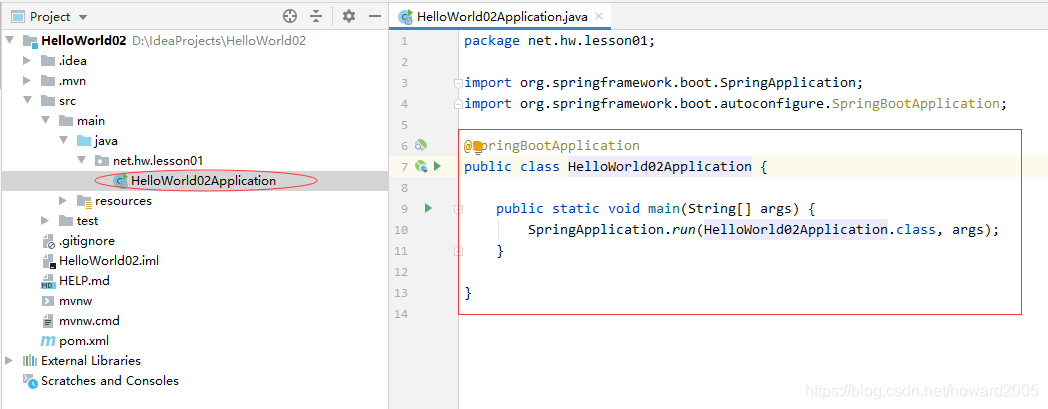
Task: Select the .gitignore file
Action: (x=87, y=241)
